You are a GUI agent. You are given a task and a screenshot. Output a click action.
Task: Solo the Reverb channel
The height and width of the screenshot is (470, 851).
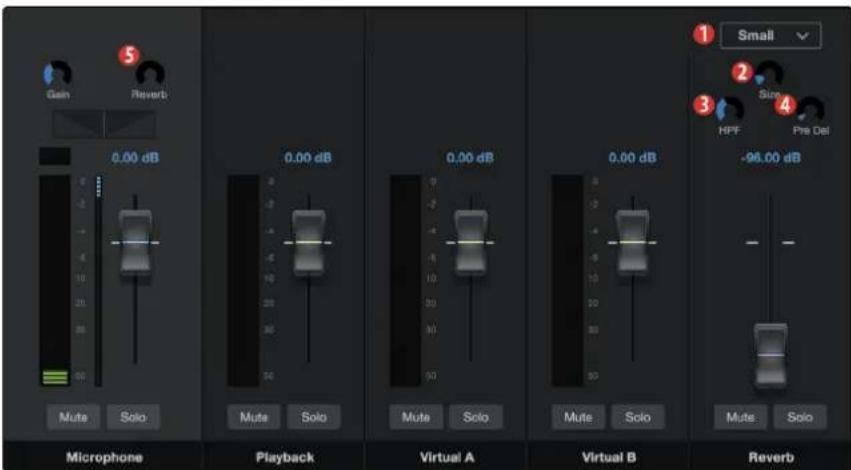coord(800,417)
